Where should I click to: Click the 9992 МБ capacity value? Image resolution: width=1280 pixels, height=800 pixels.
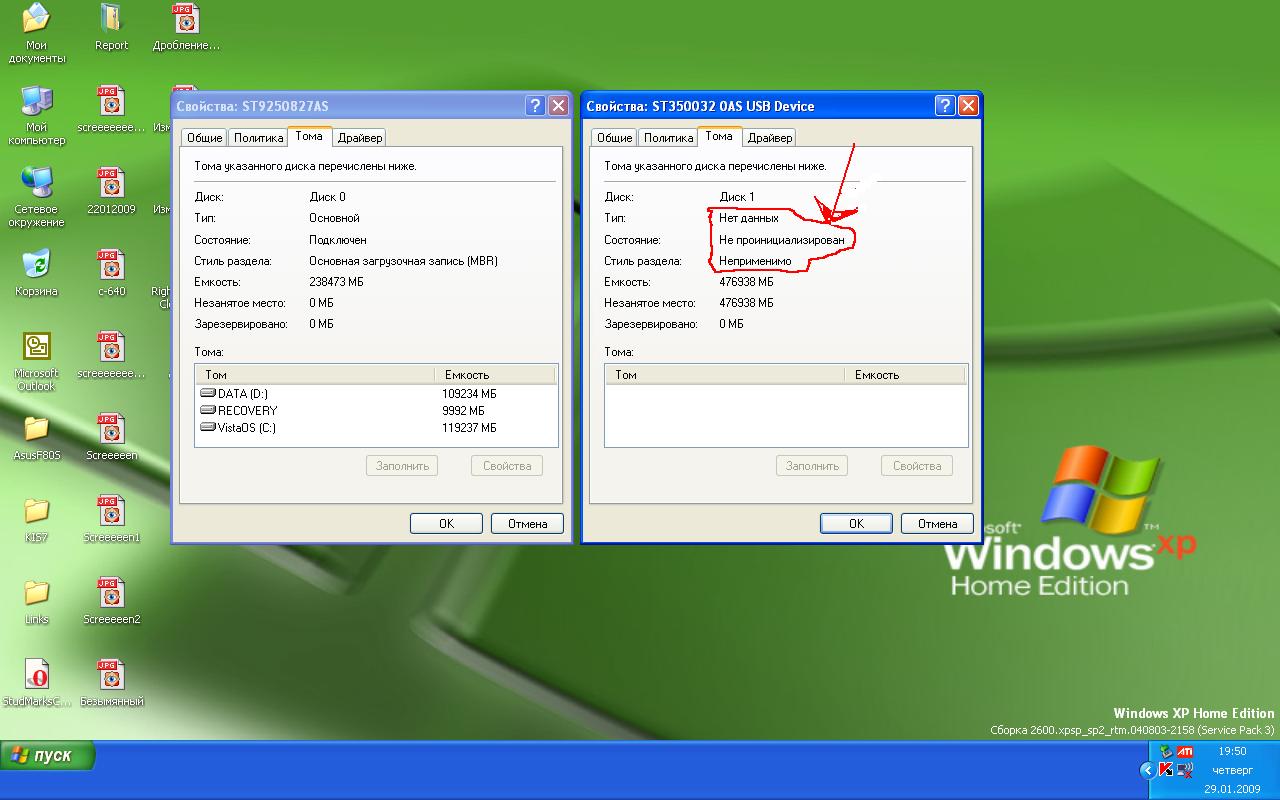click(x=463, y=411)
